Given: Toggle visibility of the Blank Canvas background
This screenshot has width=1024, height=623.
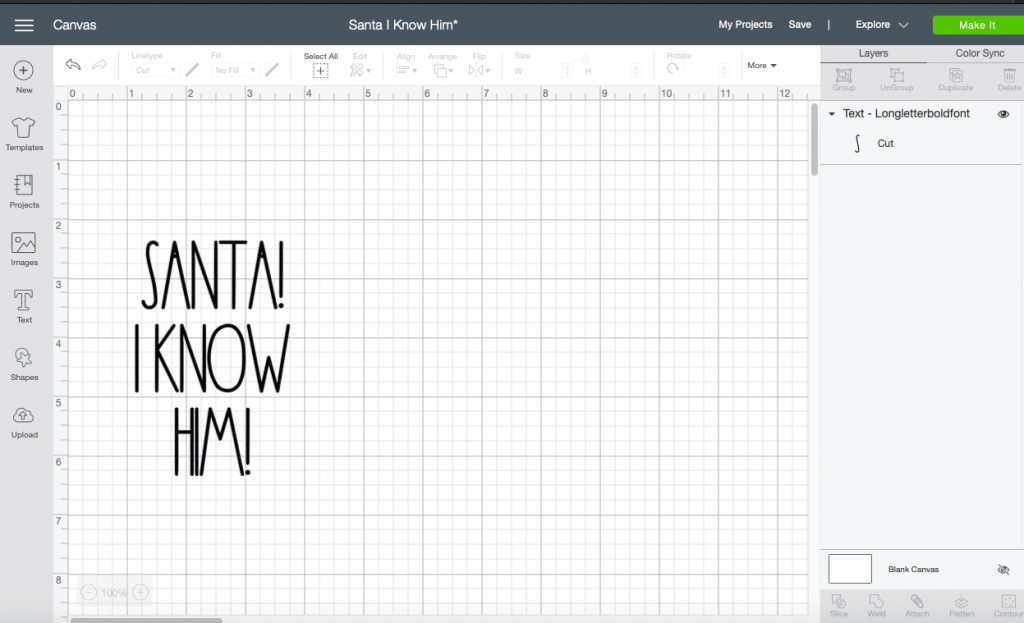Looking at the screenshot, I should (x=1003, y=569).
